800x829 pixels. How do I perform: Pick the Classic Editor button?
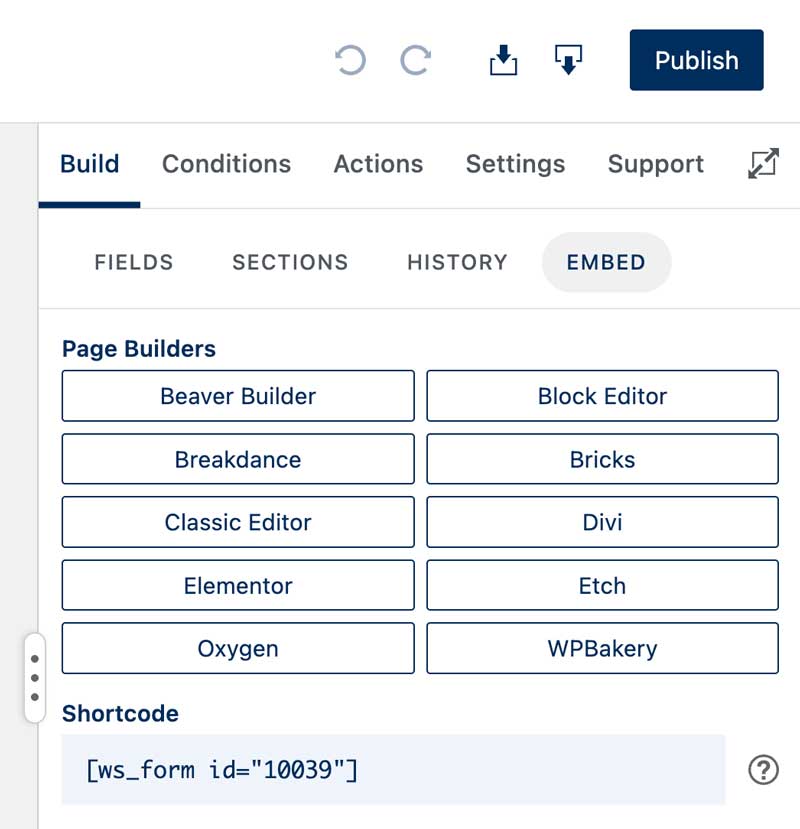point(238,522)
